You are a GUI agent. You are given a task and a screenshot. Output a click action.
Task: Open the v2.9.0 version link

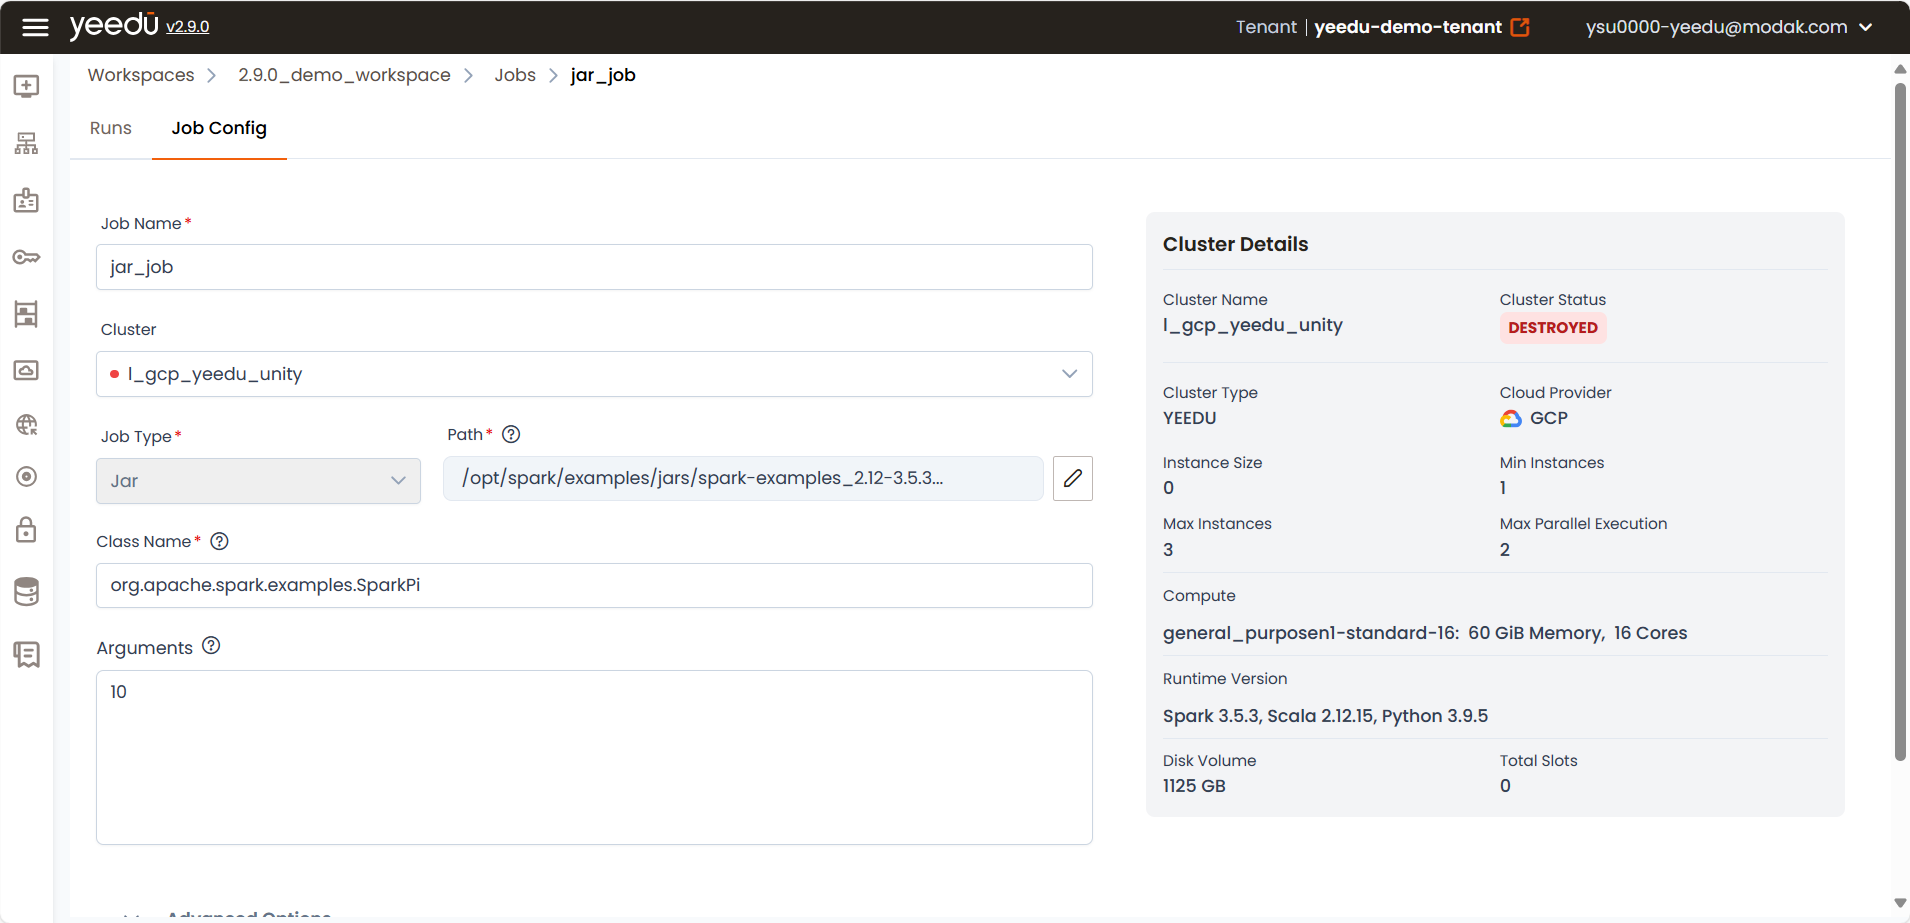pyautogui.click(x=188, y=27)
